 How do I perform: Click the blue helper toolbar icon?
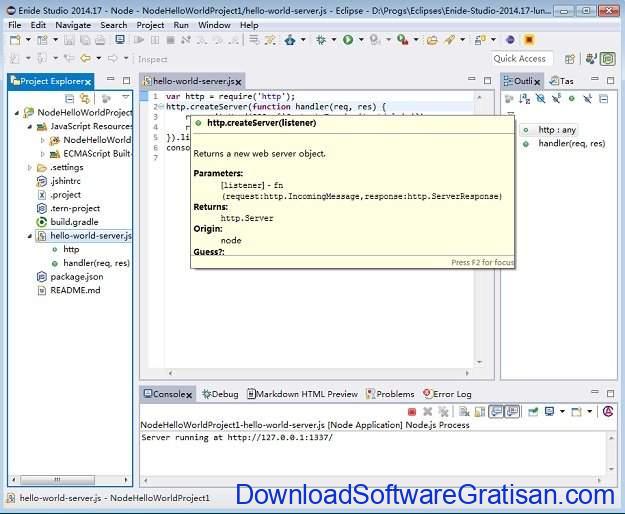click(x=290, y=40)
